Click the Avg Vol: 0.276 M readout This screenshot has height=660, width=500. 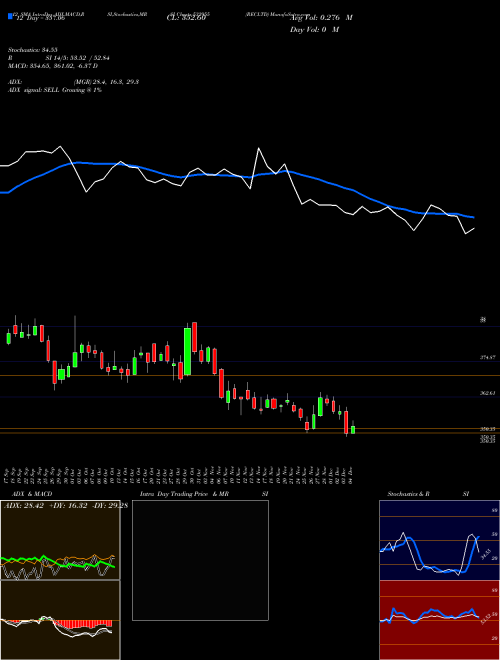coord(321,18)
